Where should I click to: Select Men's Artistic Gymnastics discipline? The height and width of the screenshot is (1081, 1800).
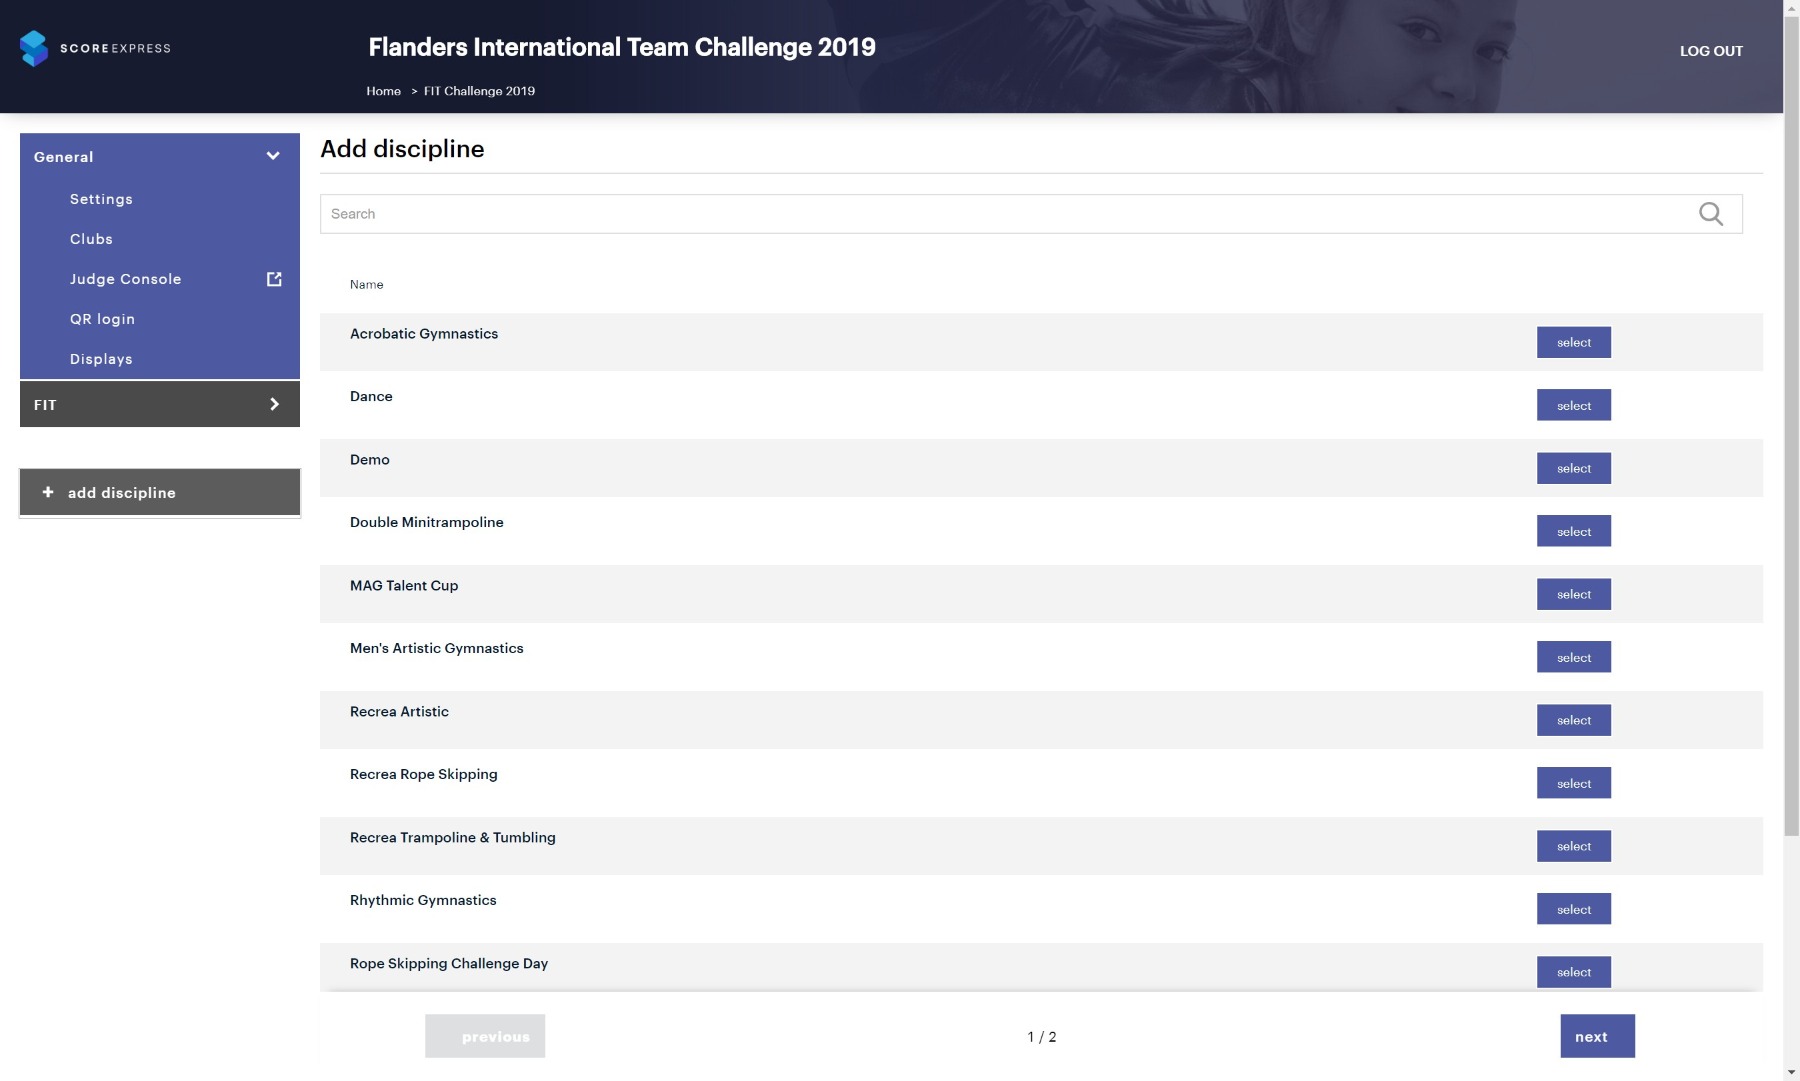[x=1574, y=657]
